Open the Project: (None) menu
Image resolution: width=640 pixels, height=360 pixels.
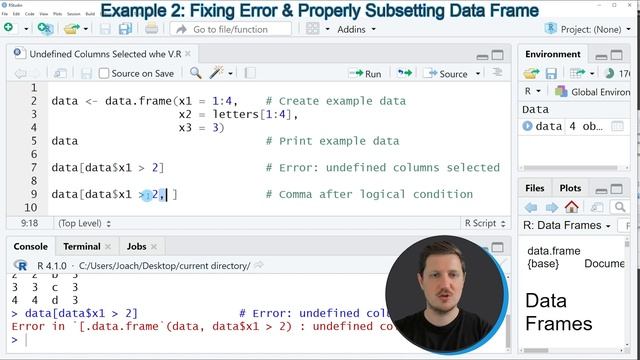coord(588,29)
